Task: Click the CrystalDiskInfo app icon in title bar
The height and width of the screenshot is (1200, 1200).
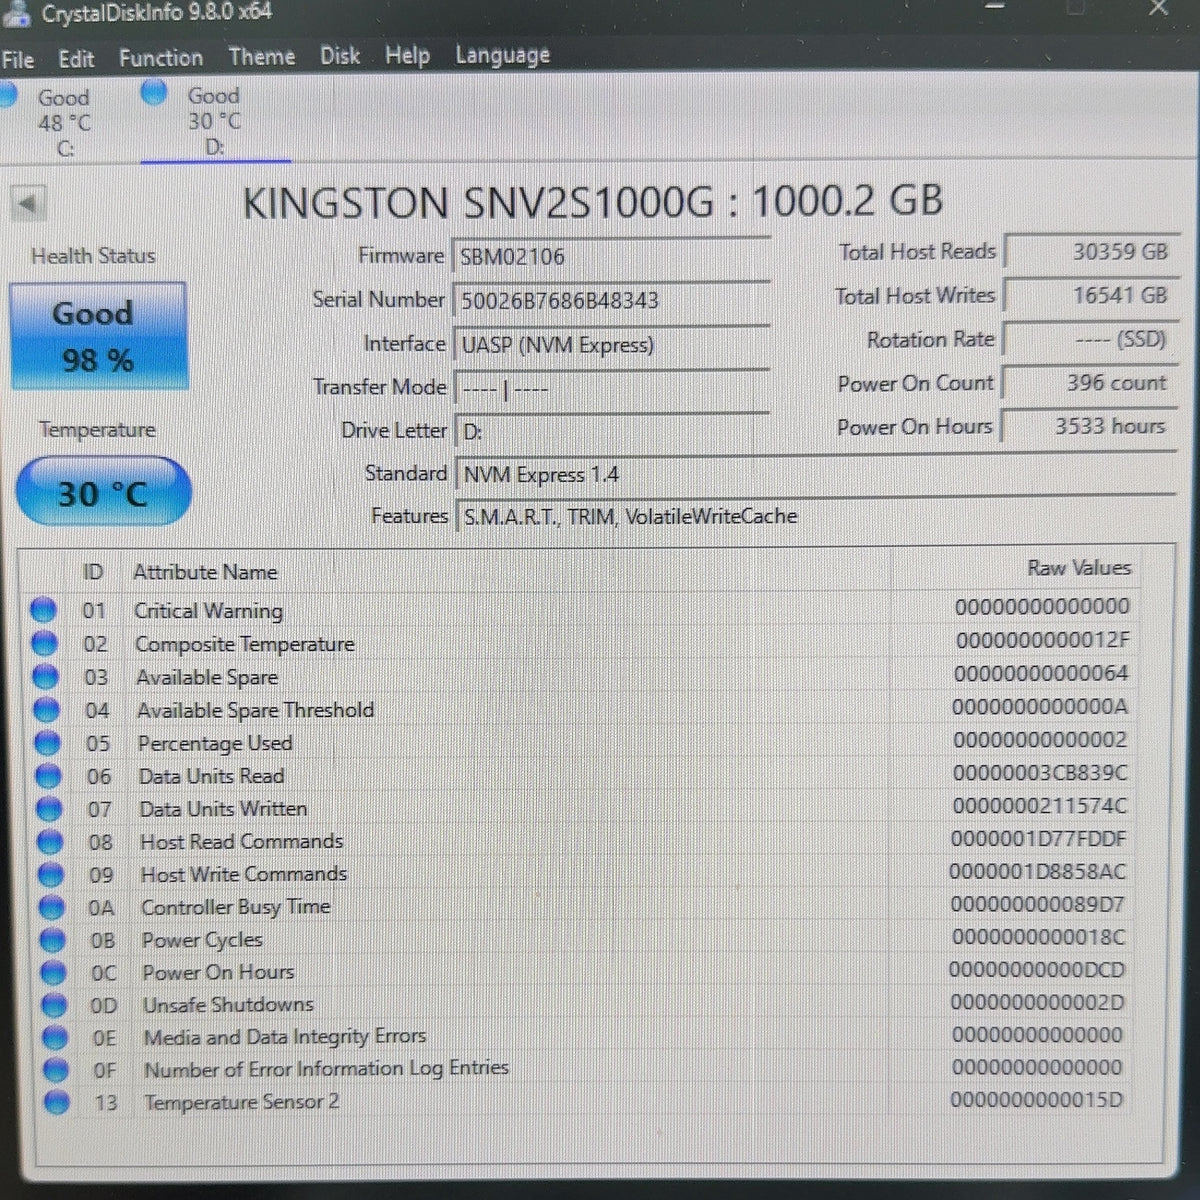Action: [17, 14]
